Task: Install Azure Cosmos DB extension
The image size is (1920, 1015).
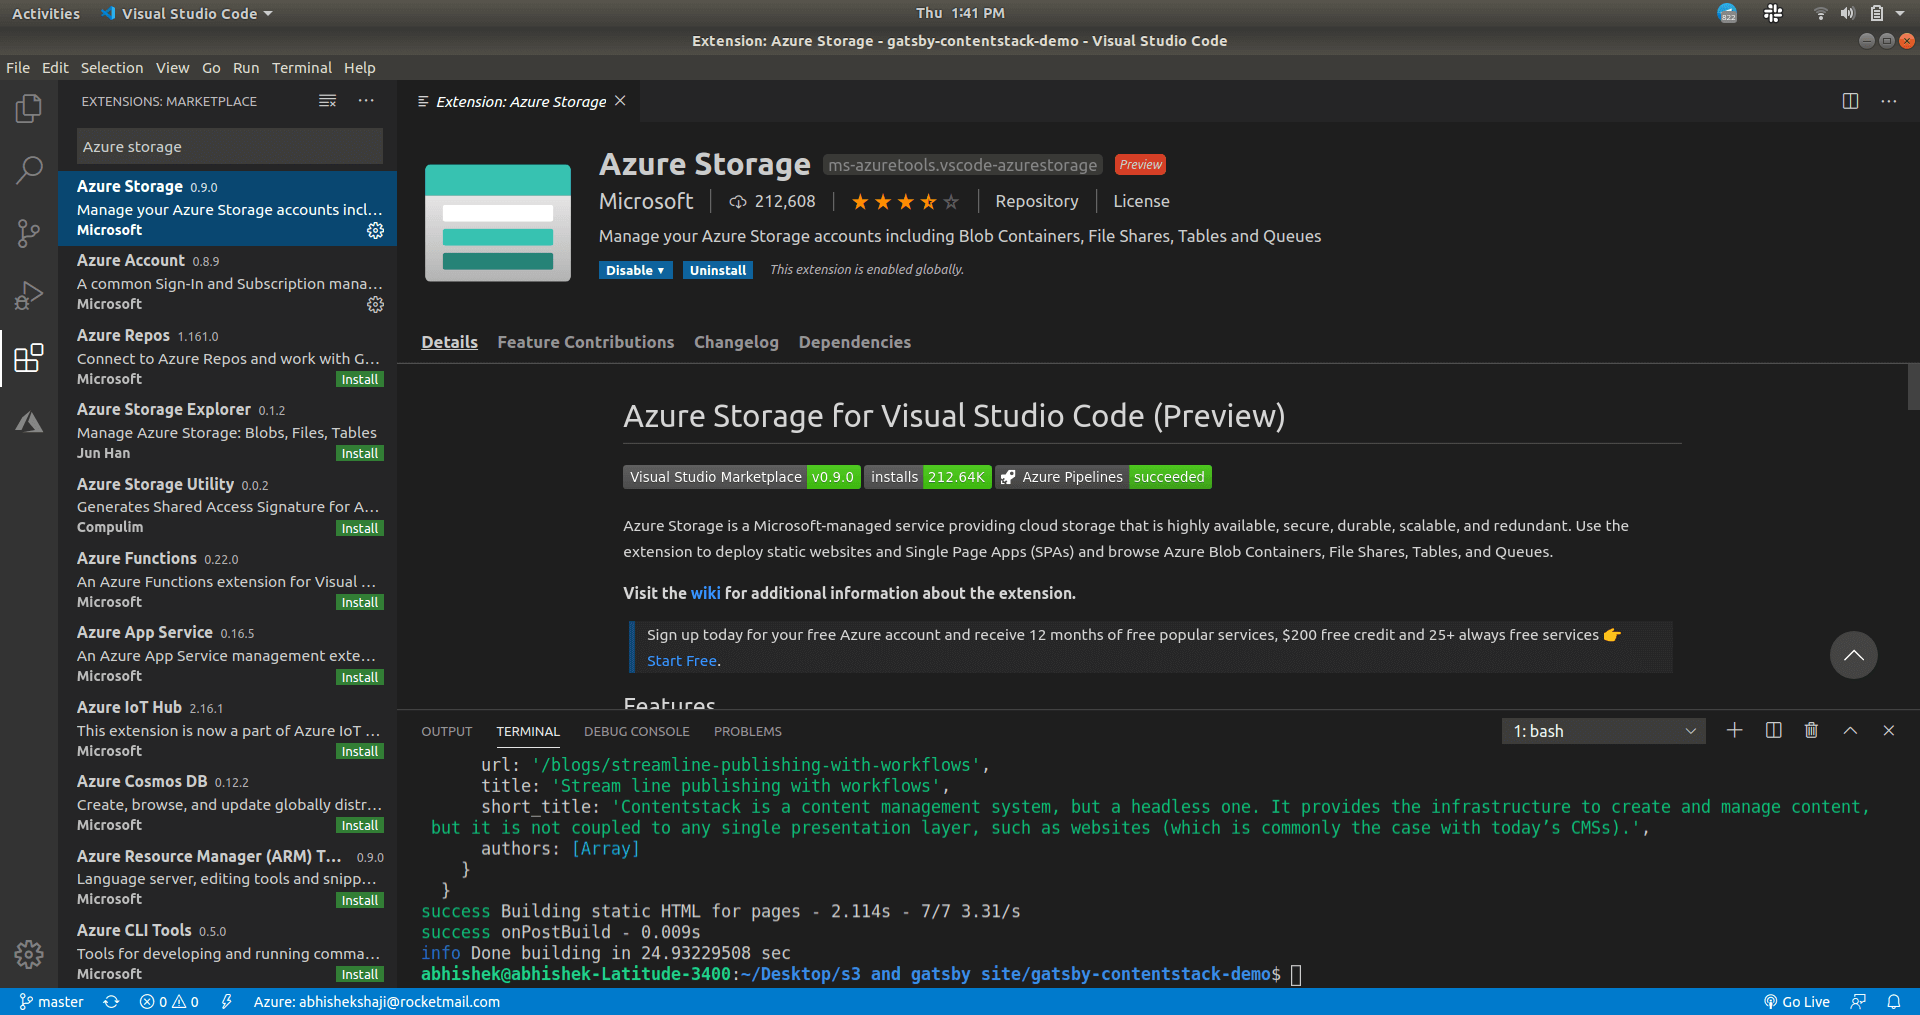Action: pos(360,825)
